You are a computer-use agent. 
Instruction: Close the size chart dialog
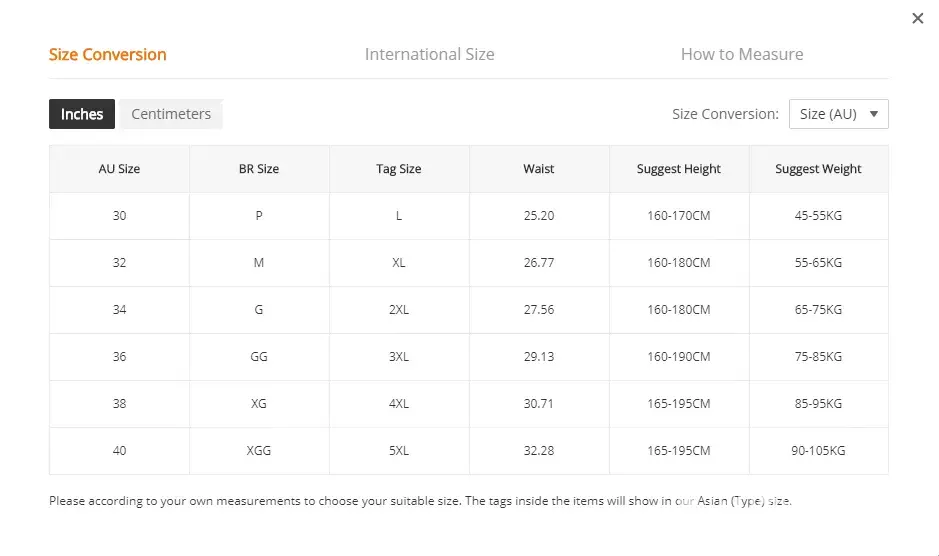pyautogui.click(x=917, y=18)
